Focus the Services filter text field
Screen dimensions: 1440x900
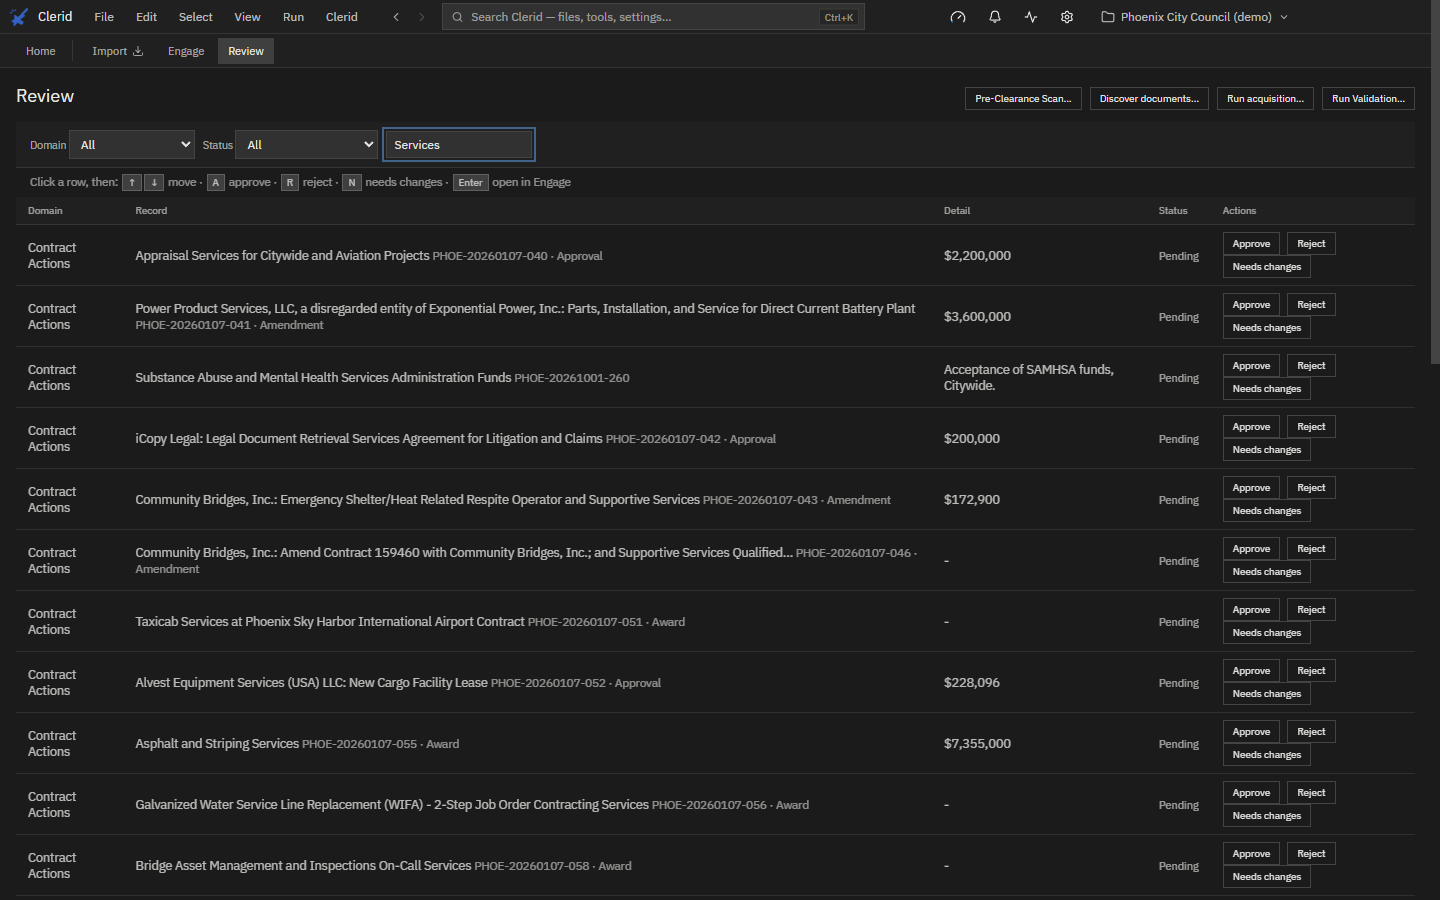(x=459, y=145)
